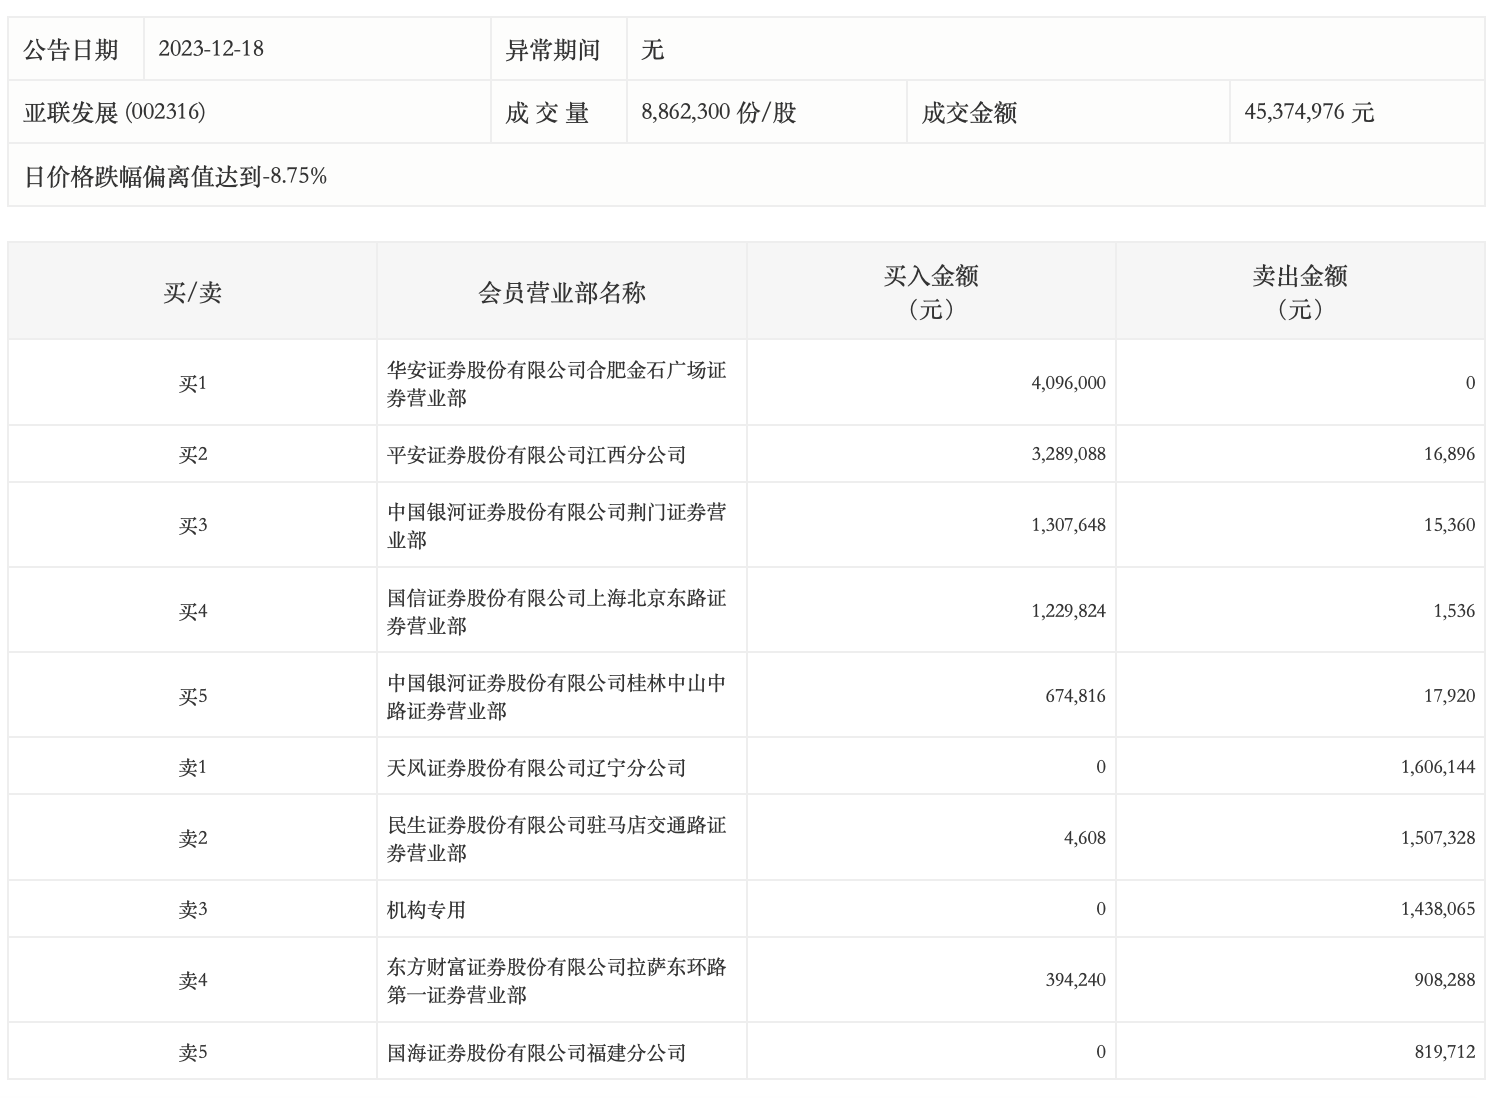
Task: Click the 会员营业部名称 column header
Action: [561, 292]
